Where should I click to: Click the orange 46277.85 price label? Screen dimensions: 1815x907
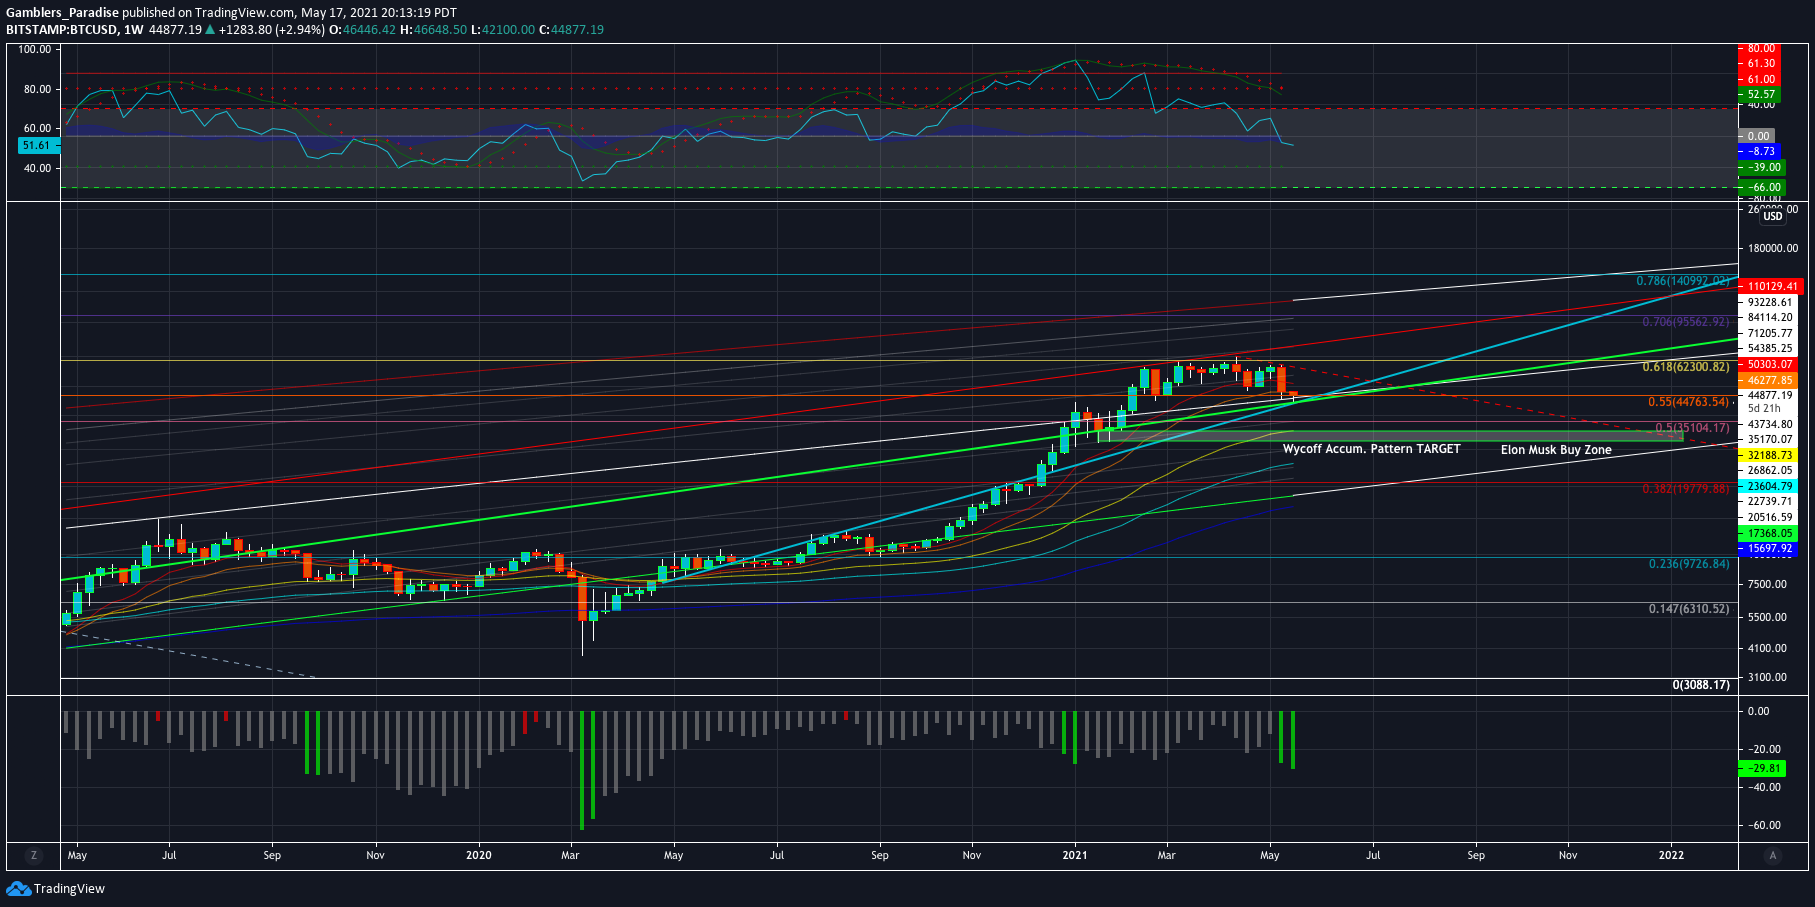(x=1769, y=381)
